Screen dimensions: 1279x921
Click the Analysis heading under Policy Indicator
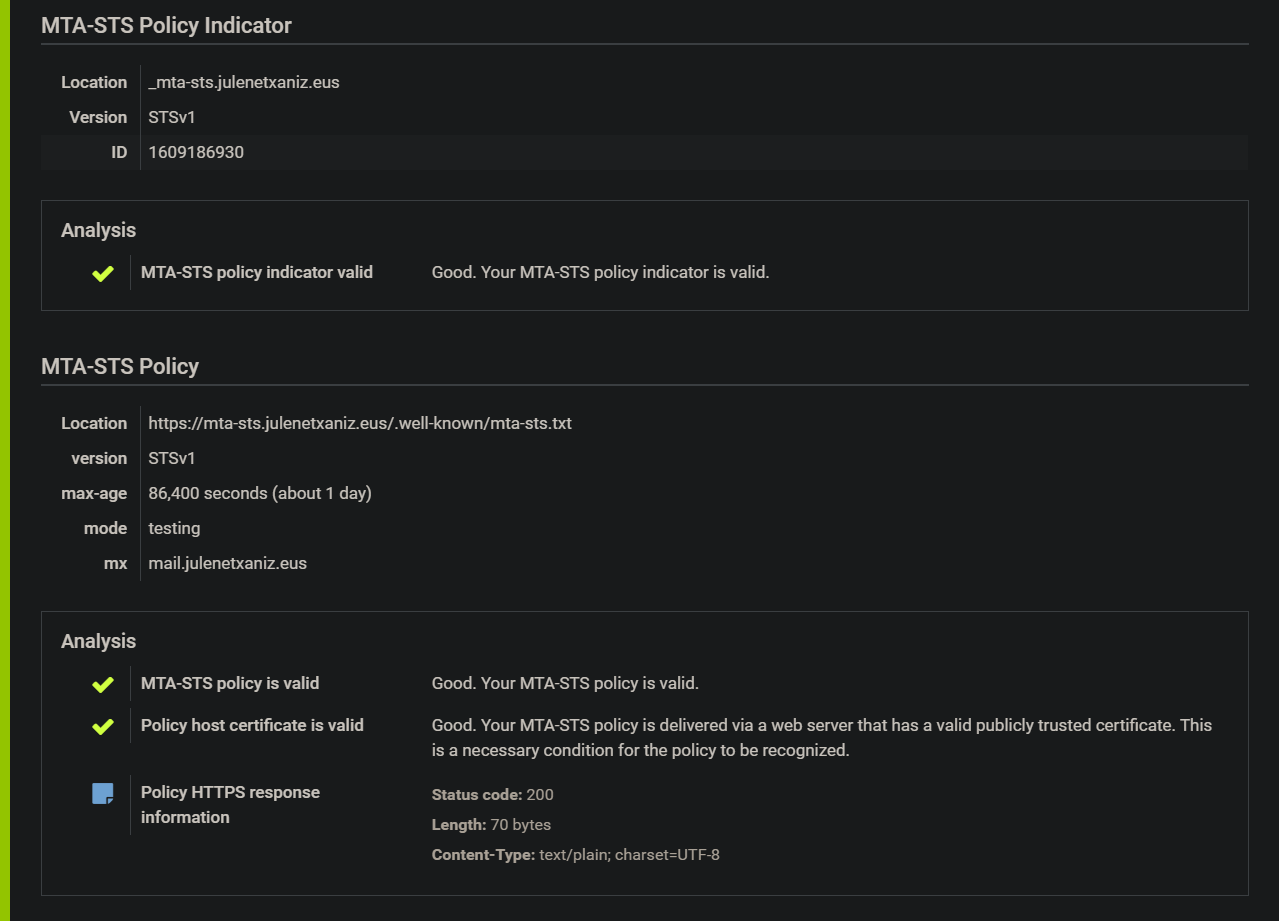tap(98, 230)
